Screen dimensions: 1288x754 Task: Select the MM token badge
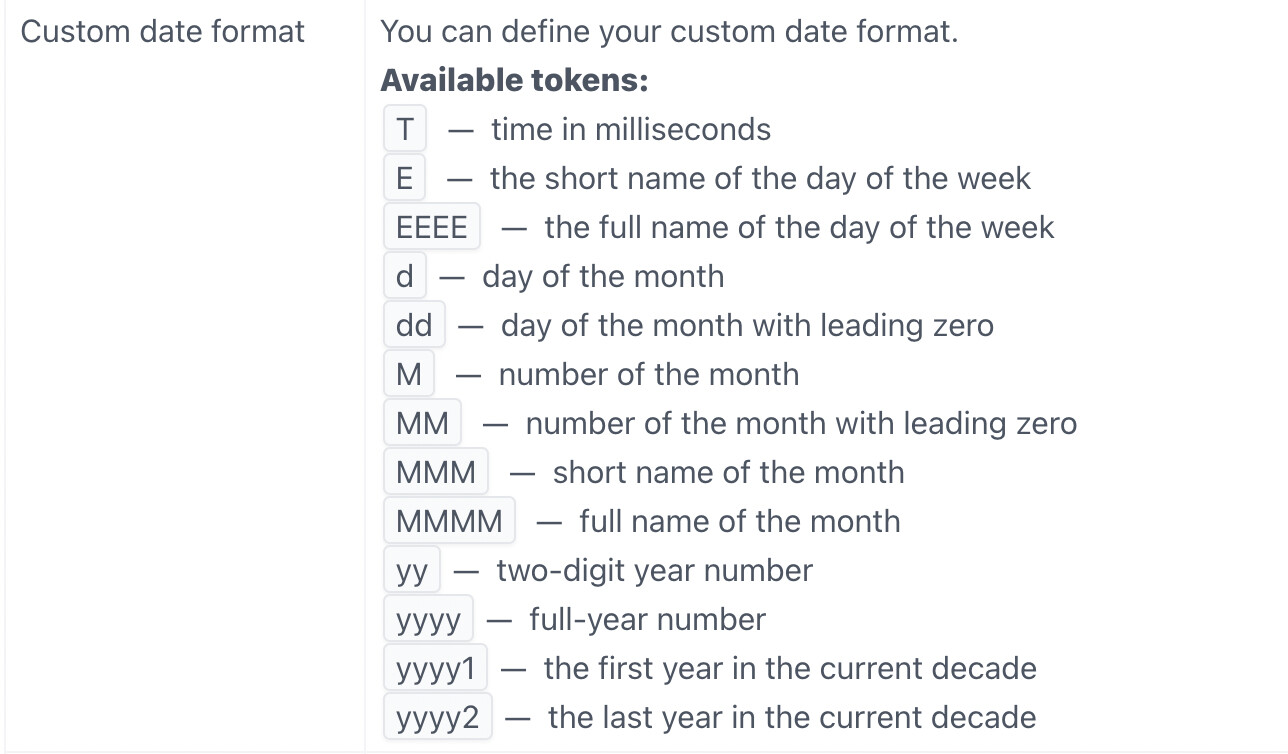pyautogui.click(x=422, y=424)
